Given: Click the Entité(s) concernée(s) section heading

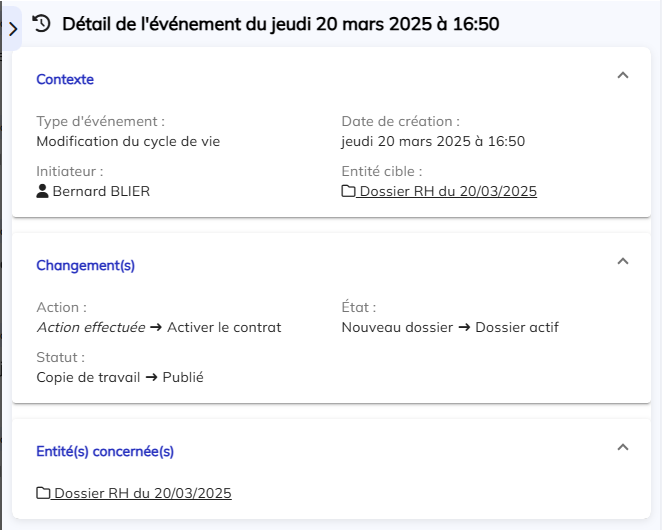Looking at the screenshot, I should click(x=105, y=451).
